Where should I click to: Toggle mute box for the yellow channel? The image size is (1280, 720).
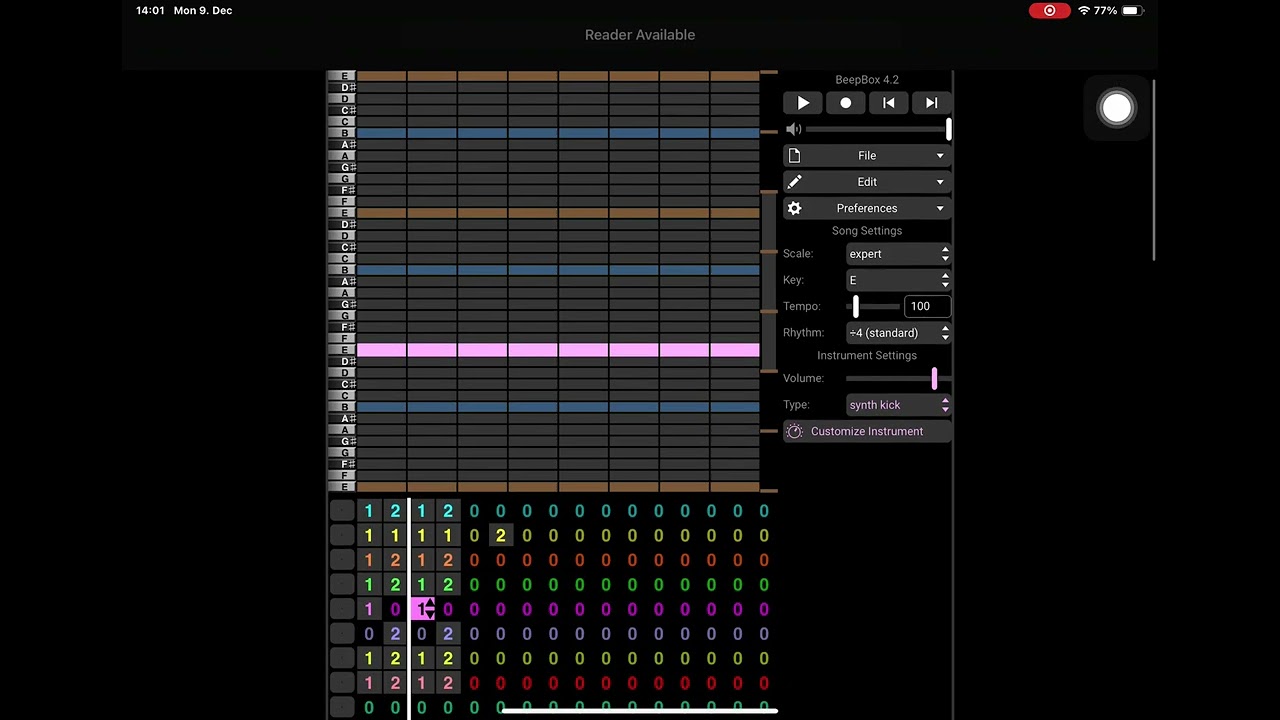[x=342, y=535]
